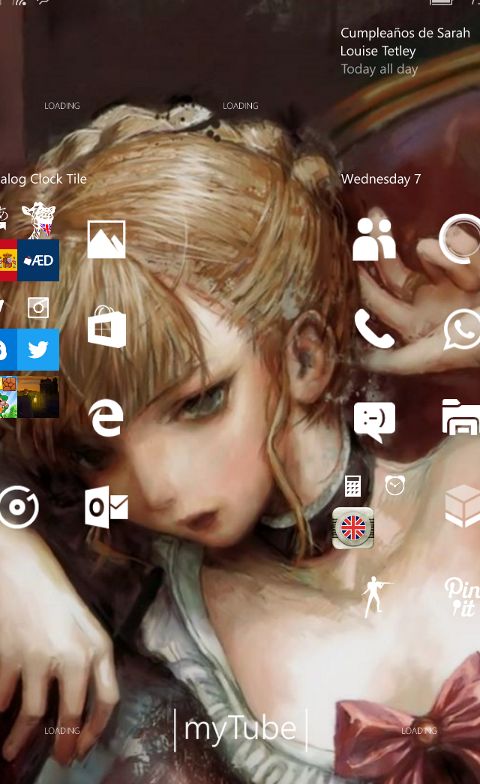The height and width of the screenshot is (784, 480).
Task: Open the myTube tile
Action: coord(240,730)
